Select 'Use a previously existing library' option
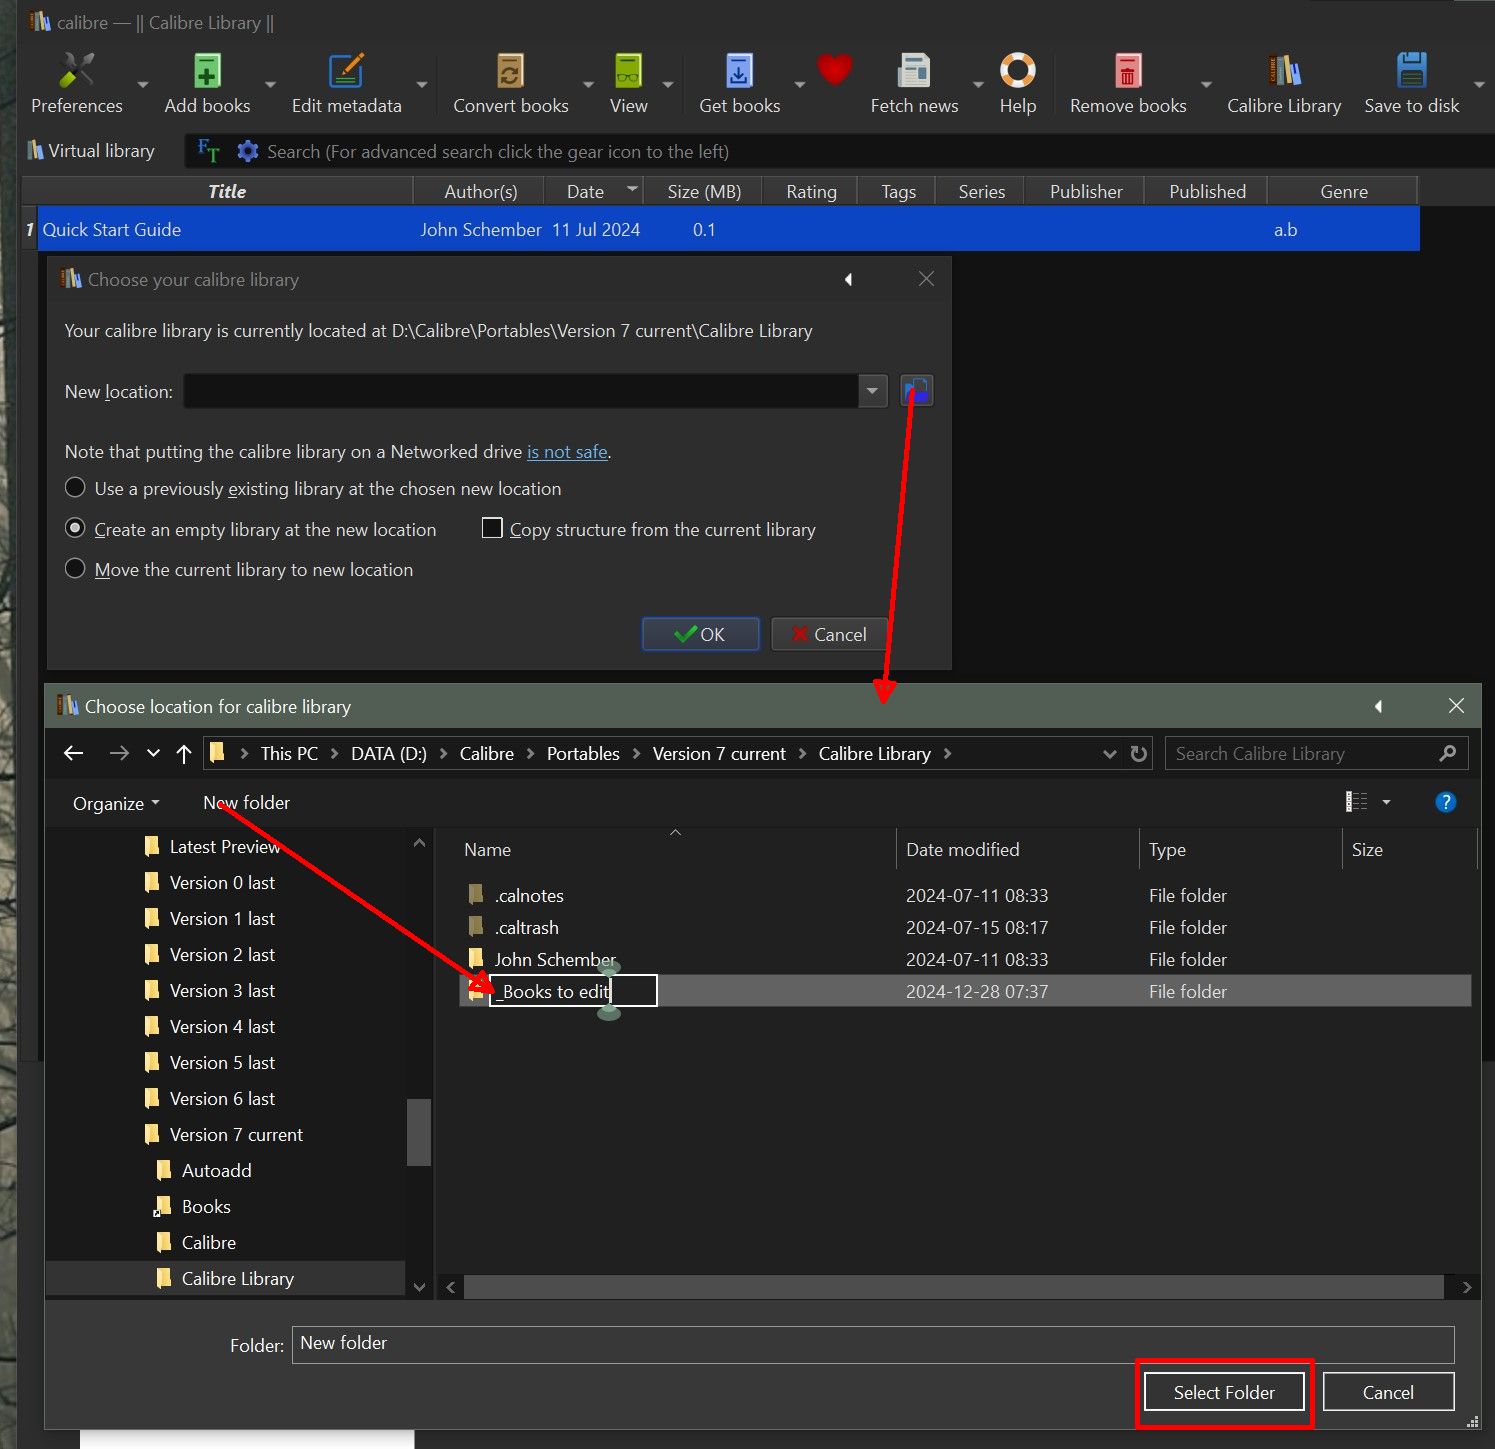The image size is (1495, 1449). coord(75,488)
